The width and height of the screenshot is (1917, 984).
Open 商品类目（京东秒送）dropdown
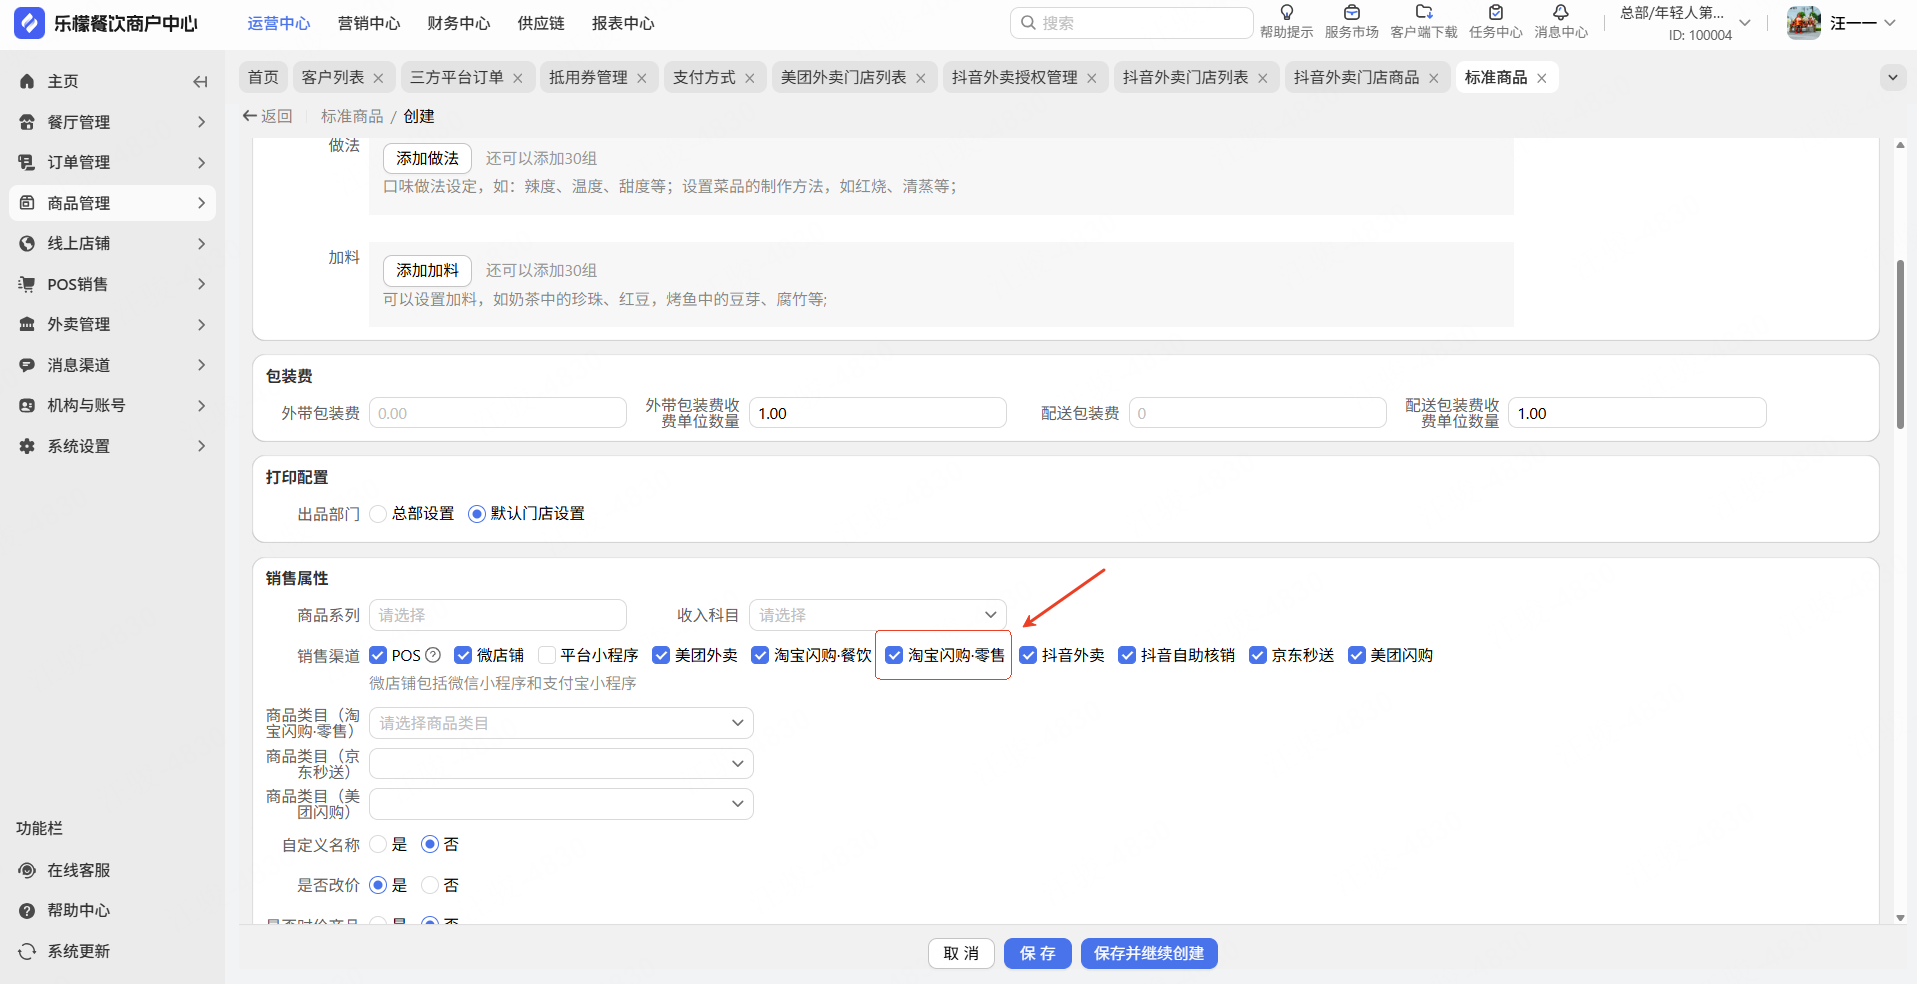pyautogui.click(x=561, y=764)
